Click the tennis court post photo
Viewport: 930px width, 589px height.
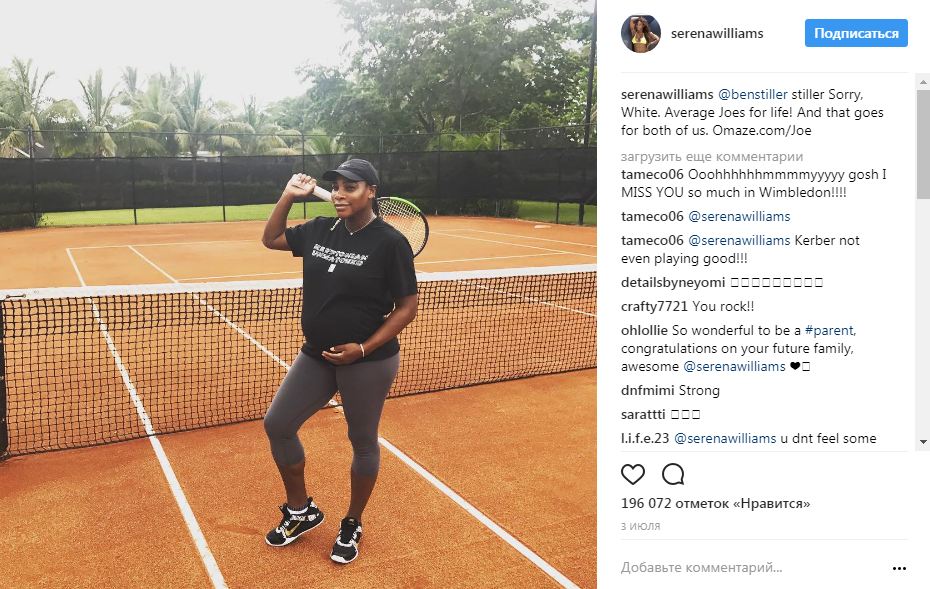coord(298,294)
